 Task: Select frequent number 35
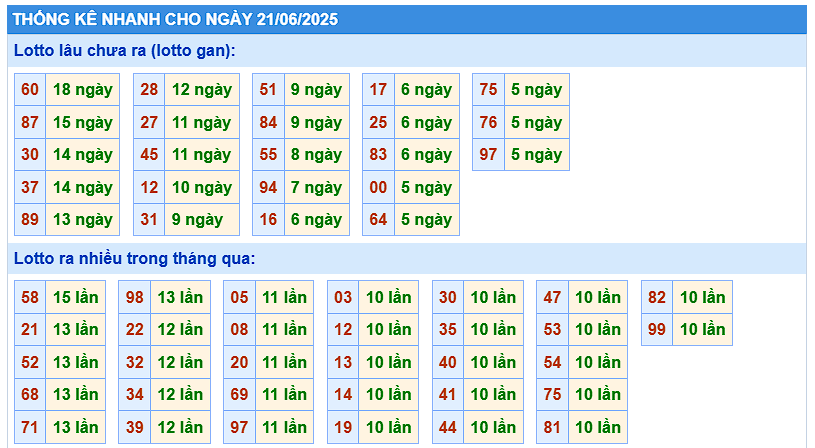coord(448,329)
